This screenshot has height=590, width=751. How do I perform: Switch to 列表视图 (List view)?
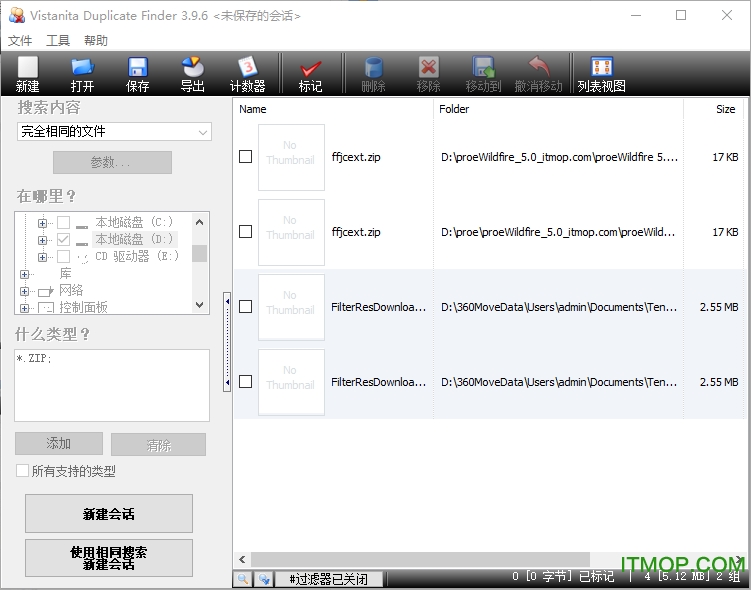602,73
